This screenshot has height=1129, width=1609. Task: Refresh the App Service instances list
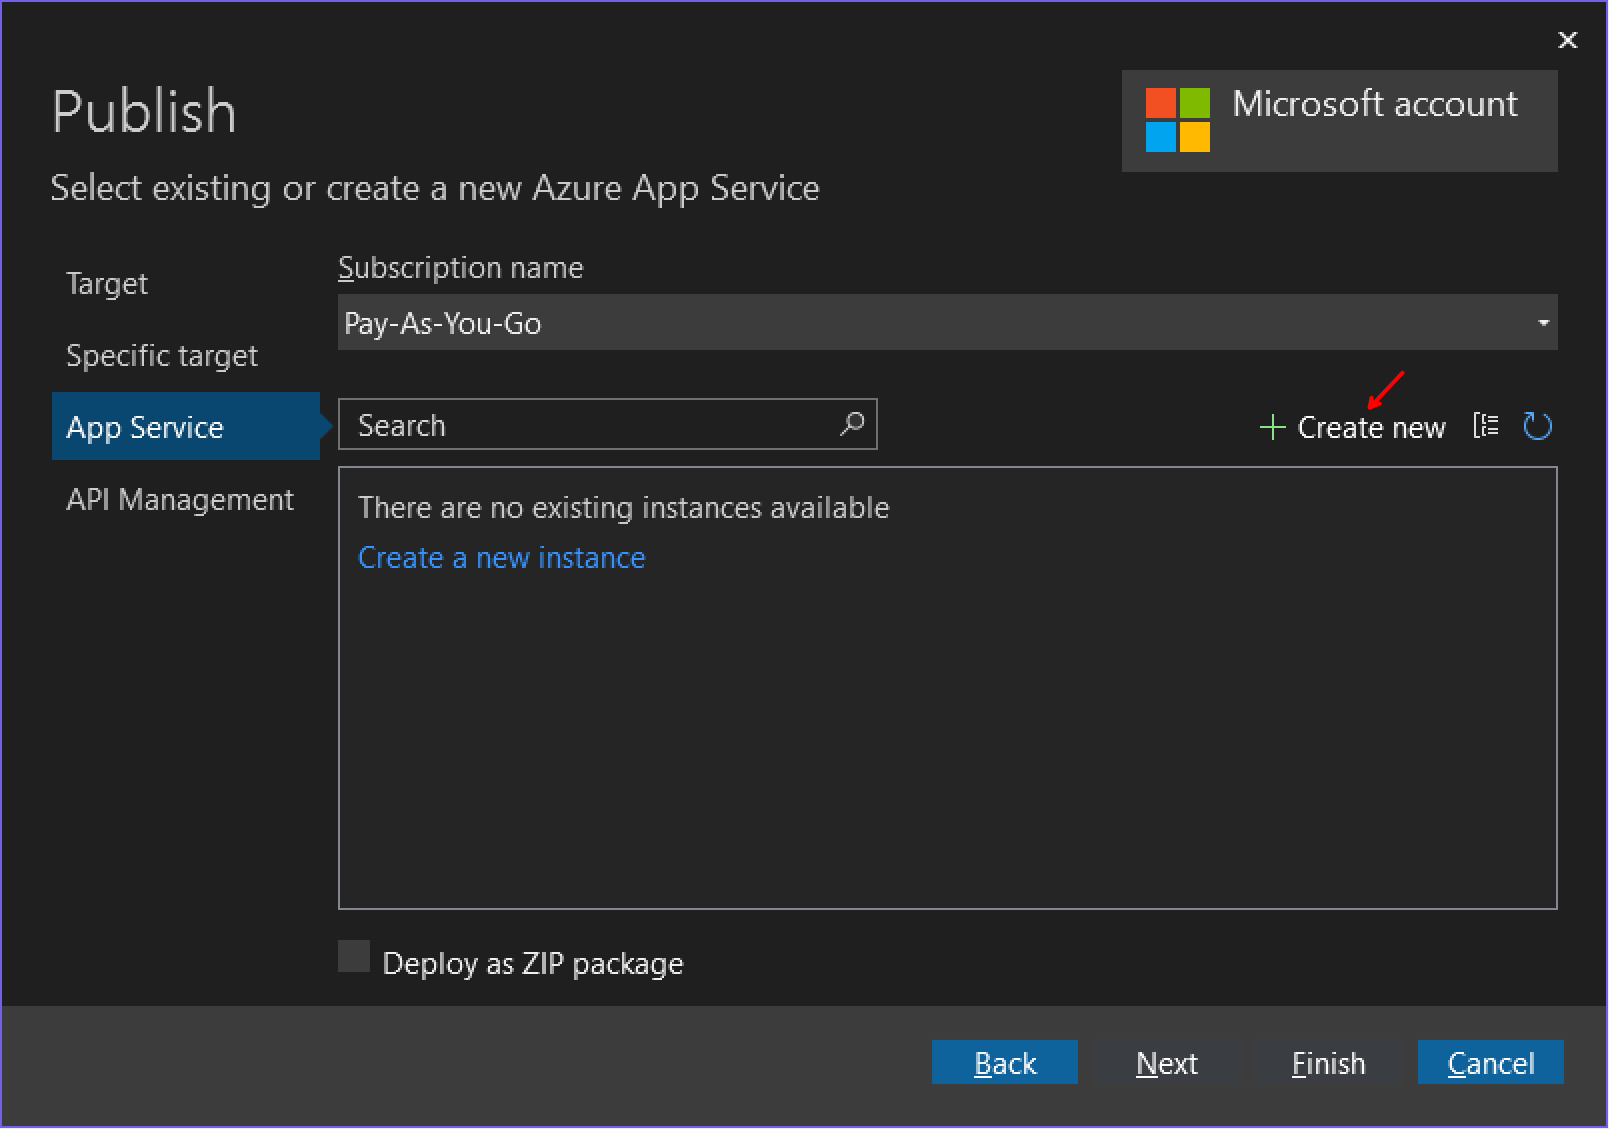click(x=1537, y=427)
